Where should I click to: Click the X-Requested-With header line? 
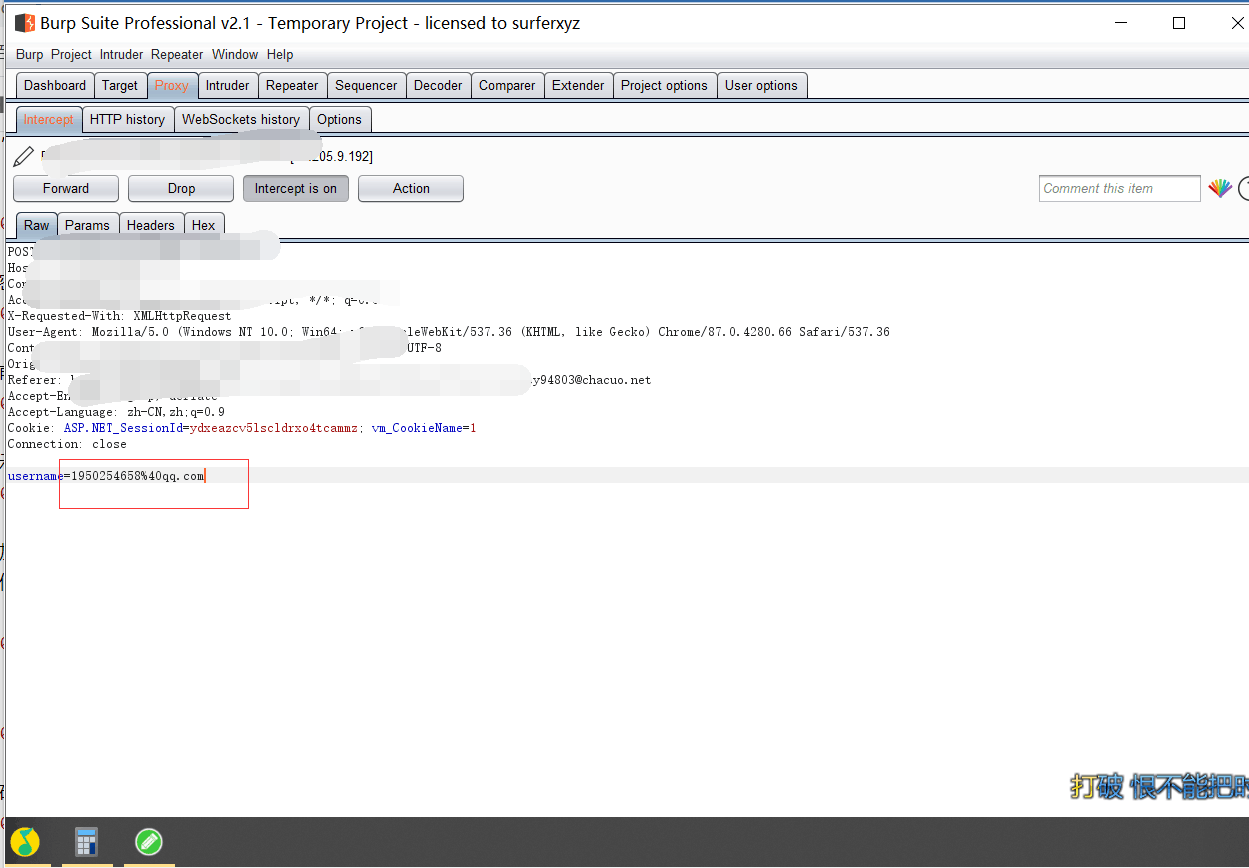119,316
